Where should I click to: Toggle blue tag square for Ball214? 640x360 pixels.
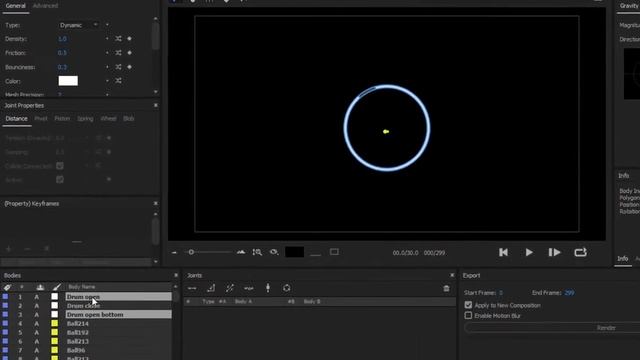pyautogui.click(x=5, y=323)
